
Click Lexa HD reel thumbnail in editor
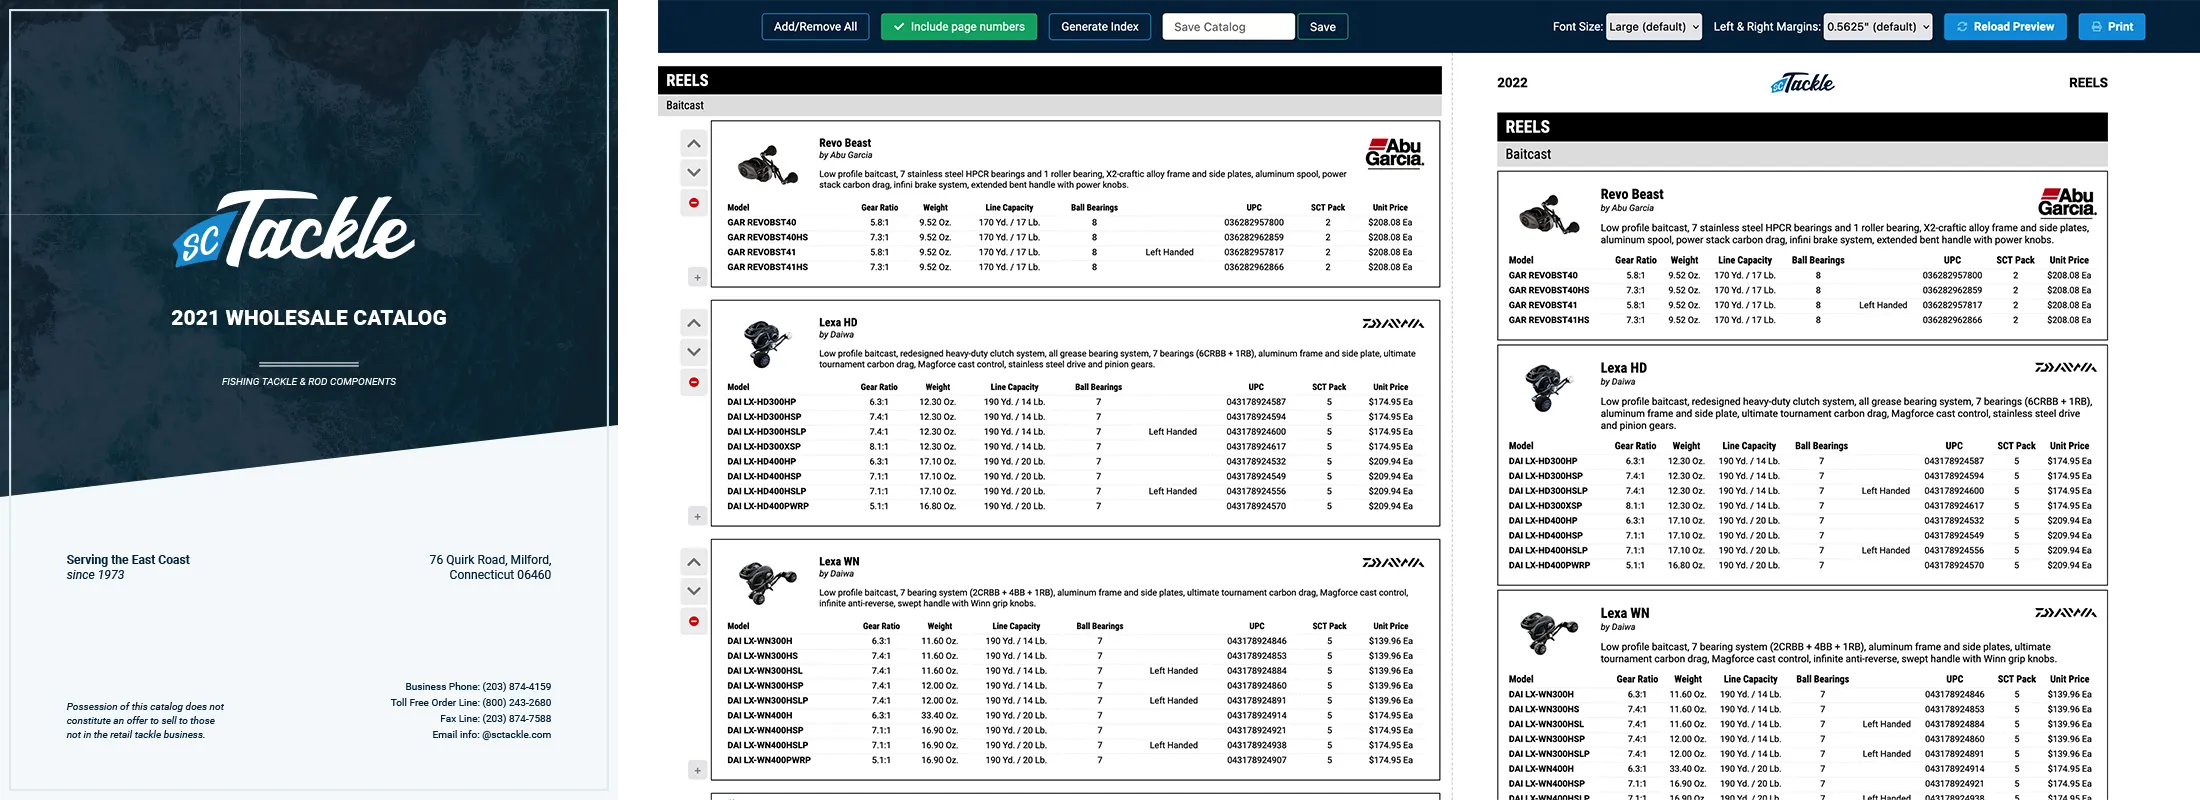(x=767, y=344)
